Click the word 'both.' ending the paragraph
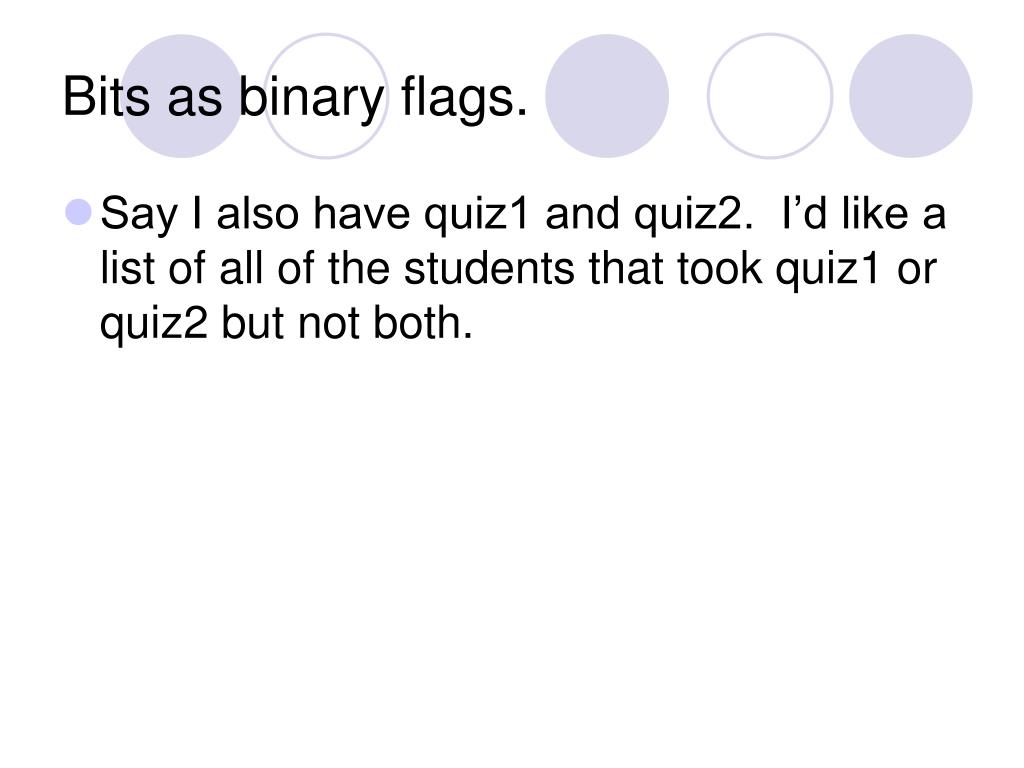The image size is (1024, 768). click(422, 323)
